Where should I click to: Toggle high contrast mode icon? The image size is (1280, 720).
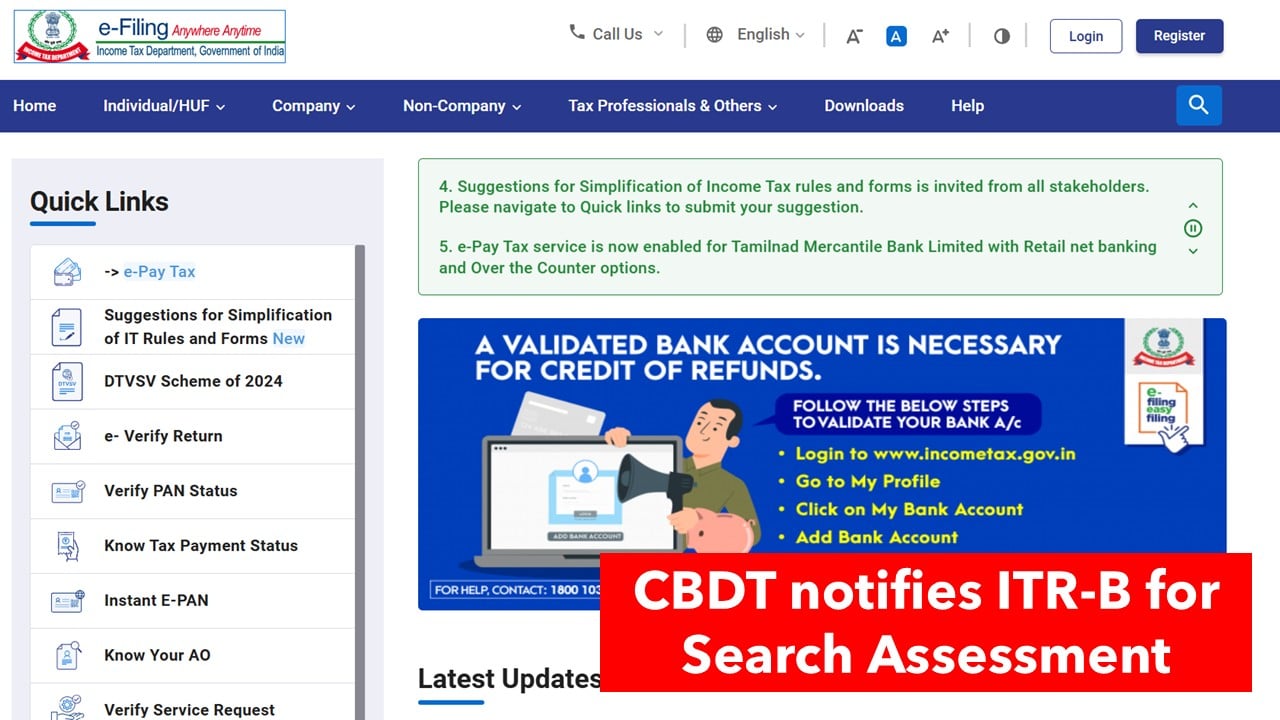[1002, 36]
